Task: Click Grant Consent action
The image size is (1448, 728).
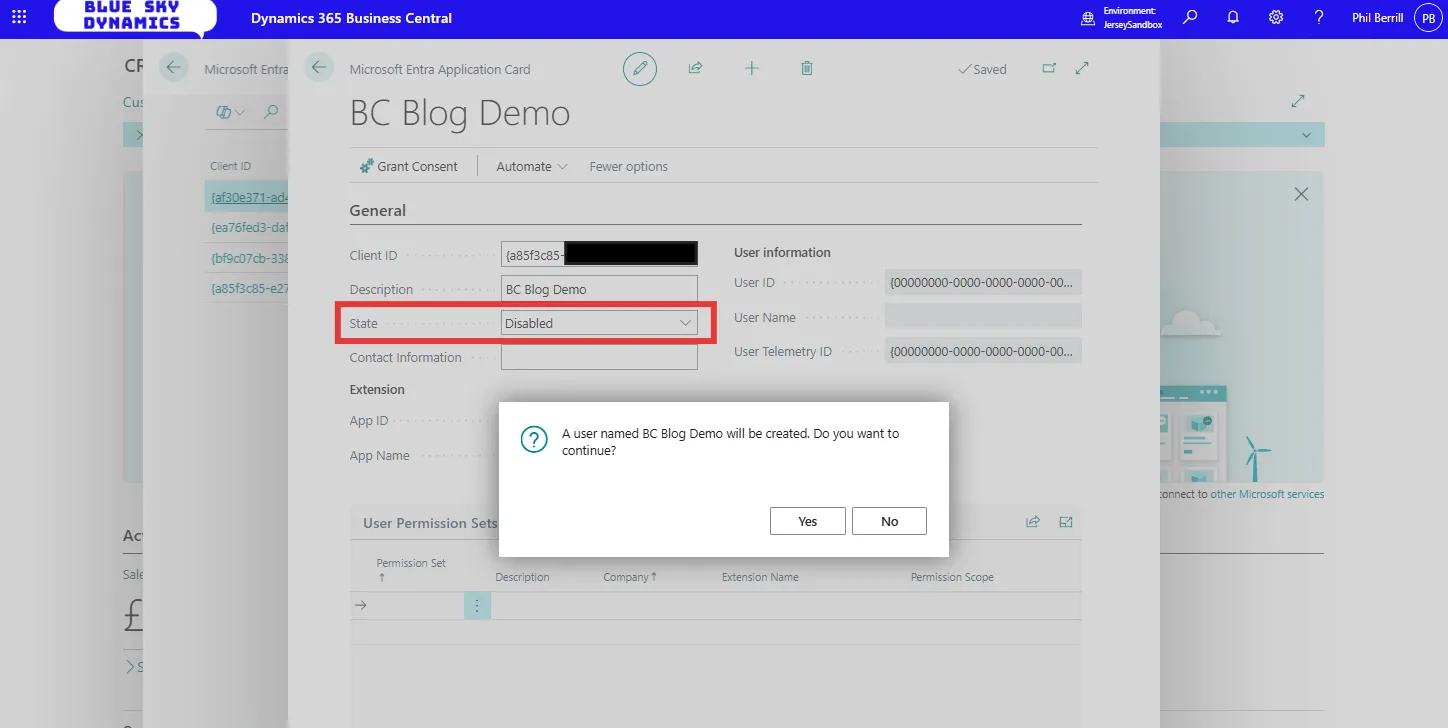Action: click(x=408, y=166)
